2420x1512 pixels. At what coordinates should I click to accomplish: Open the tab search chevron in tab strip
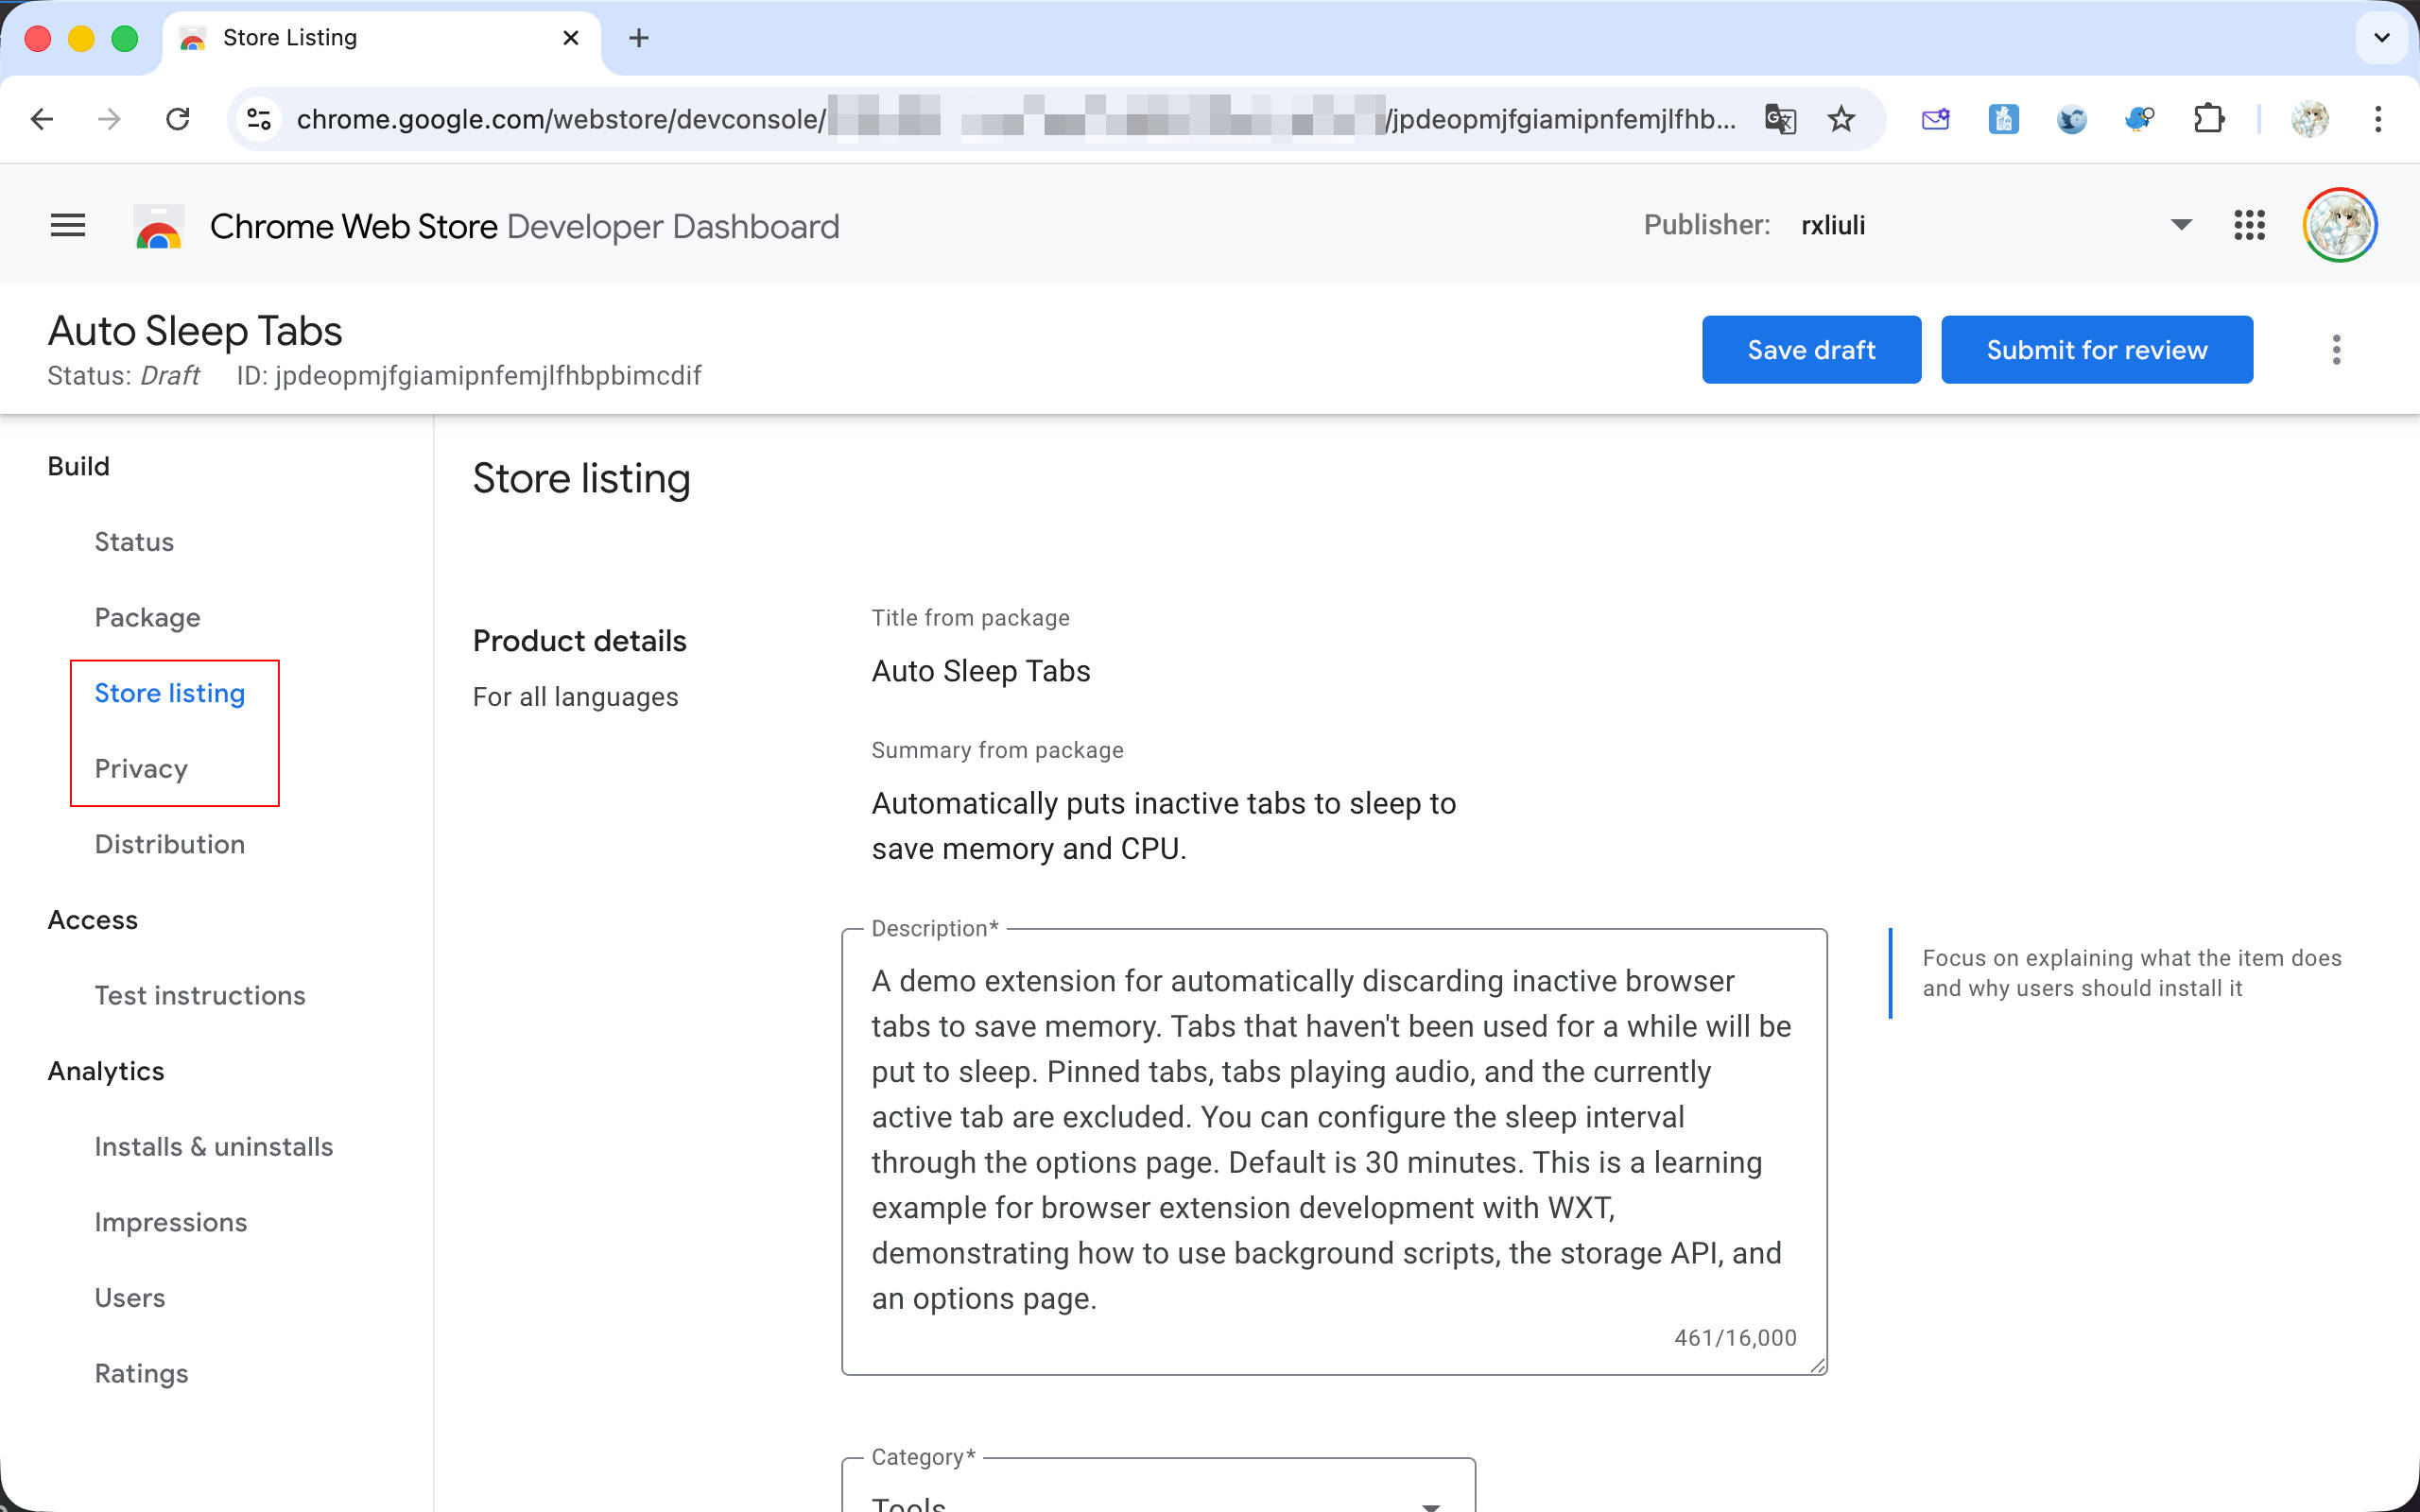pyautogui.click(x=2382, y=38)
